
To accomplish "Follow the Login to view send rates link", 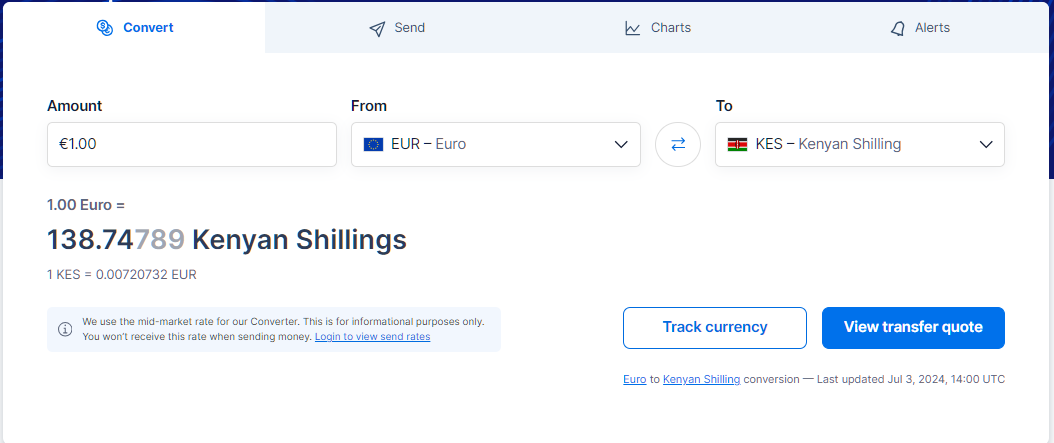I will tap(372, 336).
